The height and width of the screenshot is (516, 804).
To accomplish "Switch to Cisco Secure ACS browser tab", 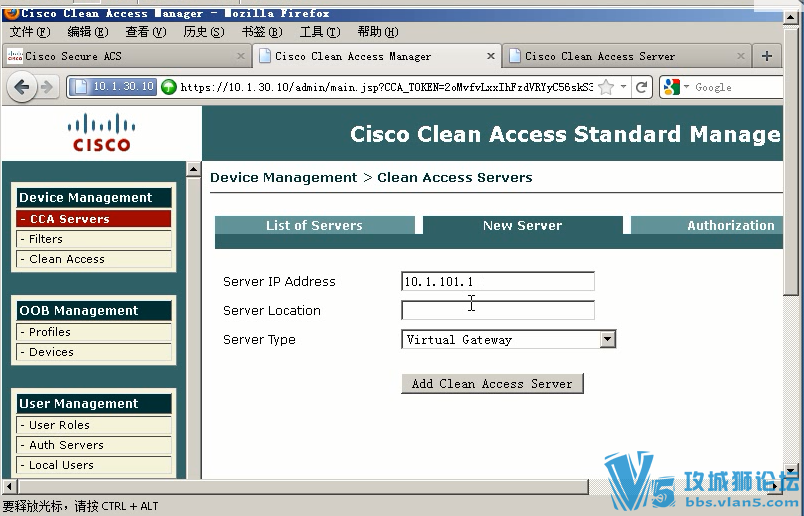I will [x=127, y=56].
